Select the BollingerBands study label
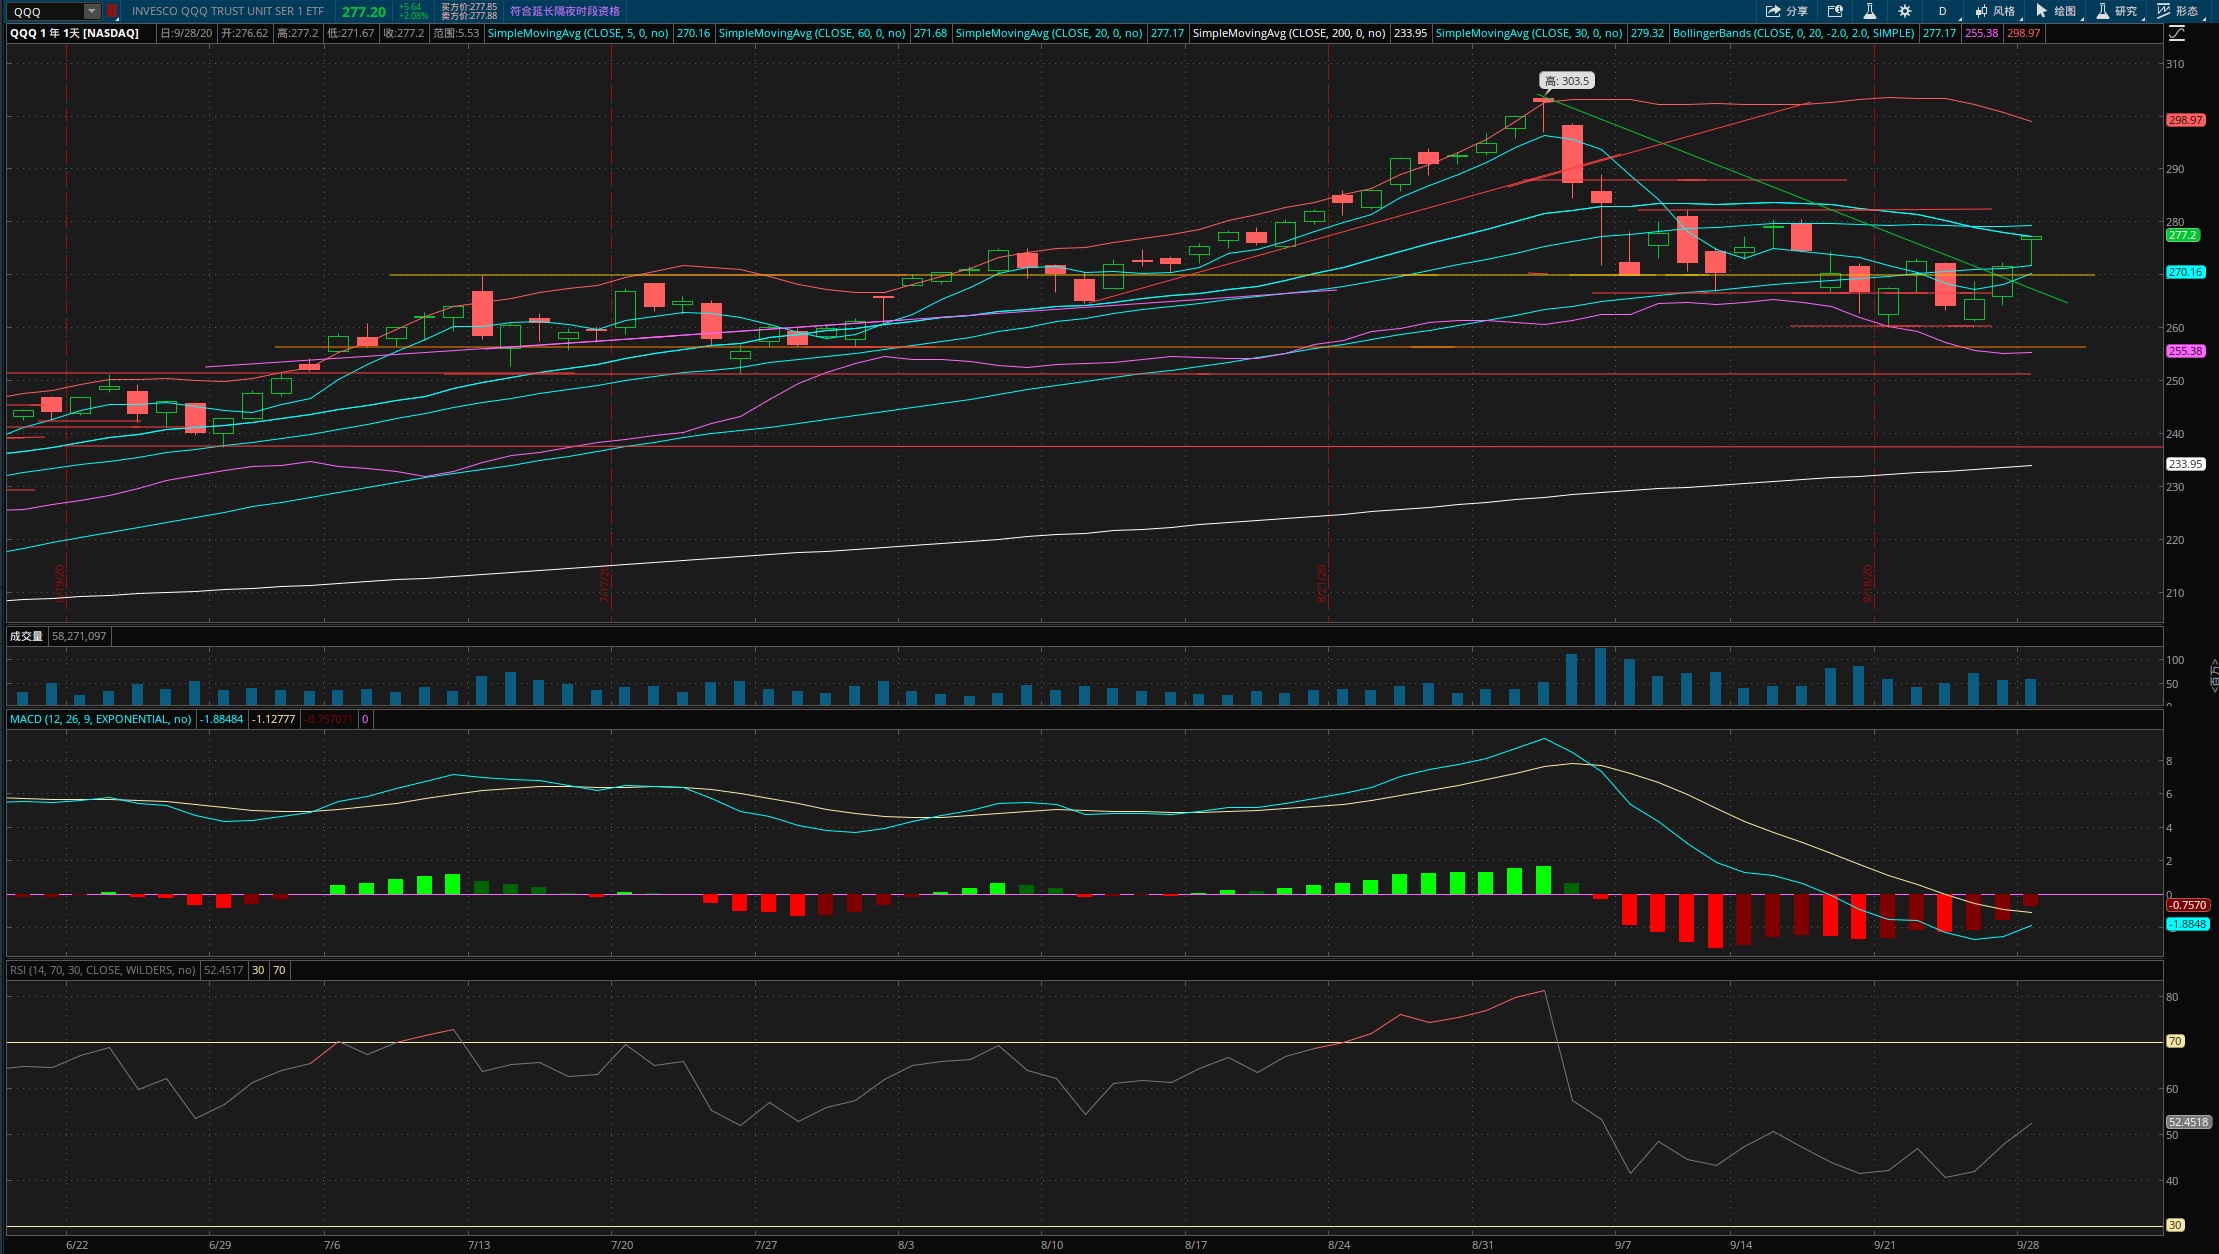Viewport: 2219px width, 1254px height. [1794, 33]
